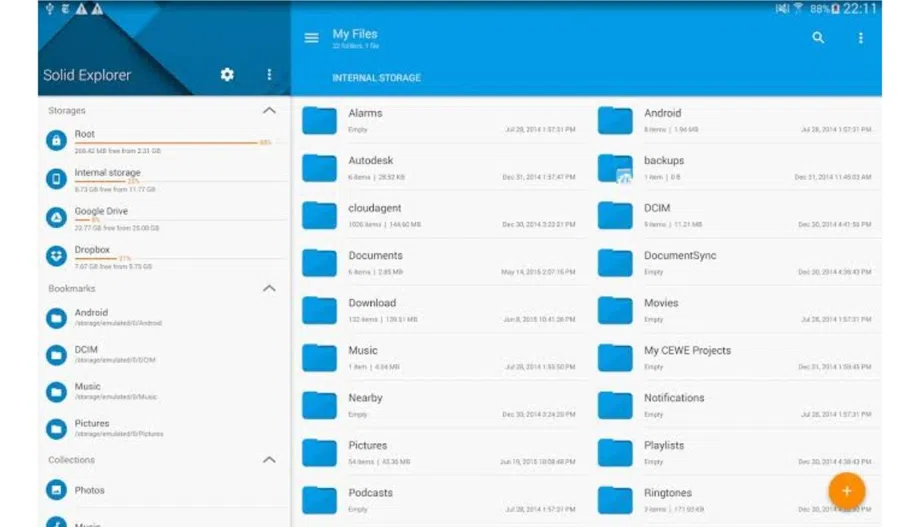Screen dimensions: 920x527
Task: Collapse the Collections section
Action: tap(269, 460)
